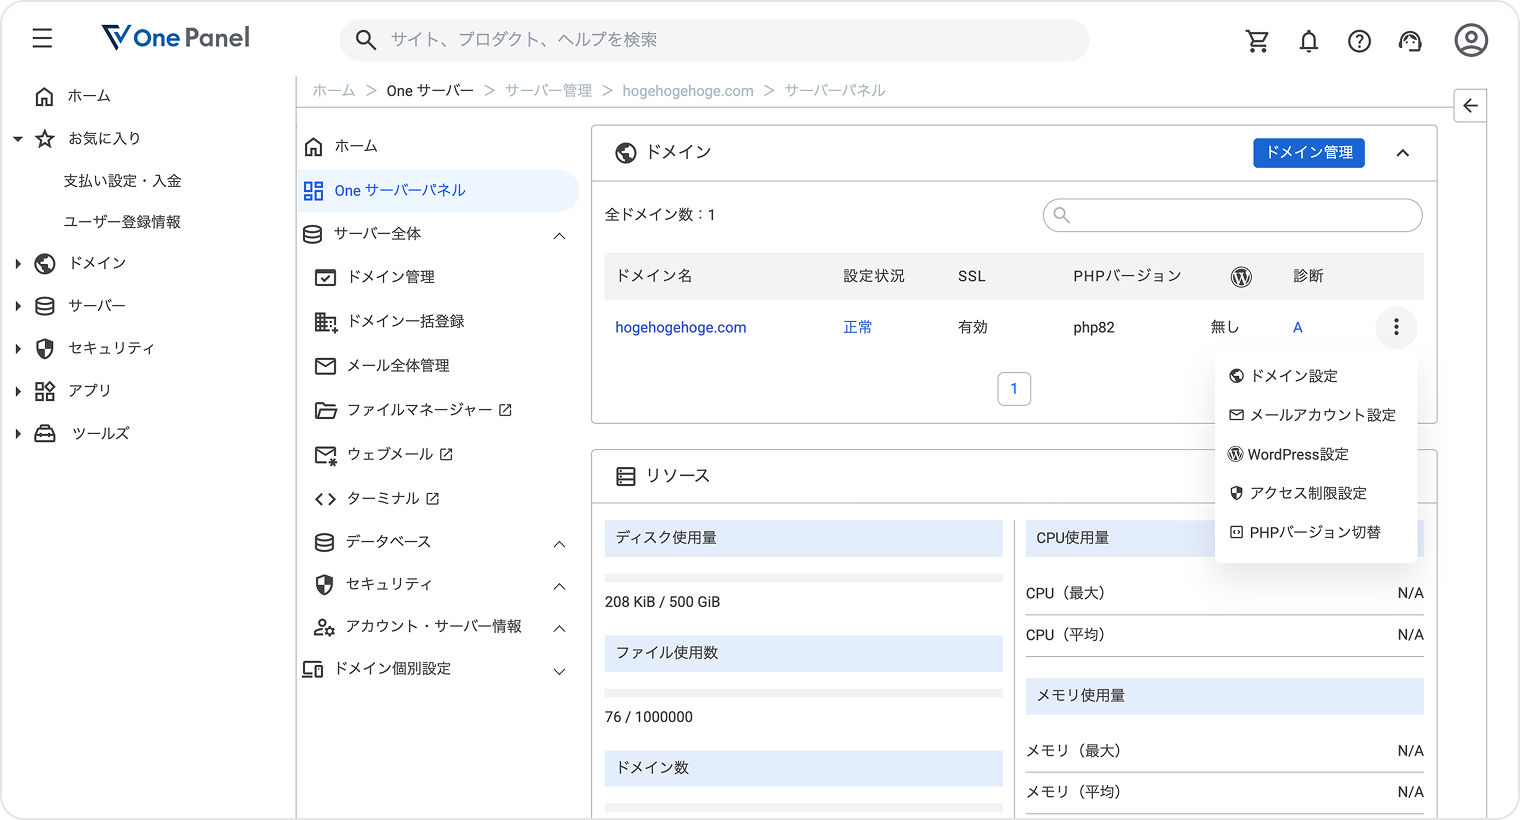Open the hamburger main menu
Image resolution: width=1520 pixels, height=820 pixels.
[42, 39]
